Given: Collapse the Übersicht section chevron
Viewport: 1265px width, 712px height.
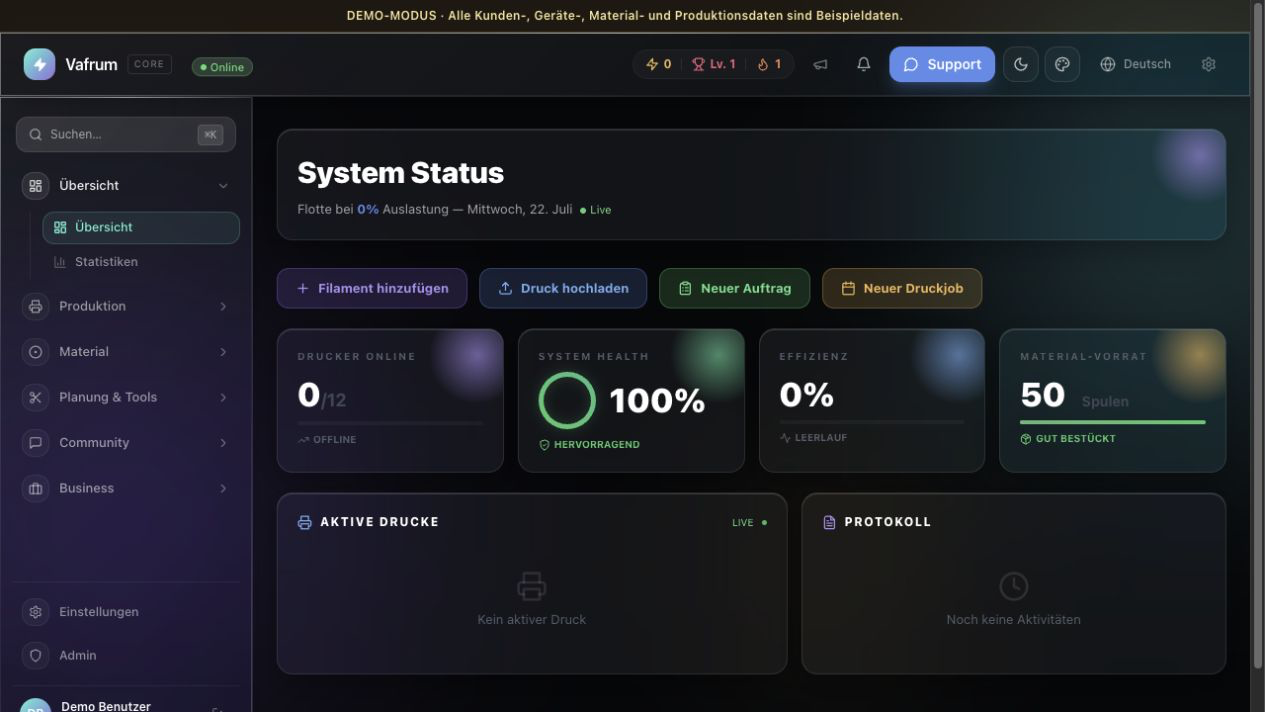Looking at the screenshot, I should pyautogui.click(x=223, y=186).
